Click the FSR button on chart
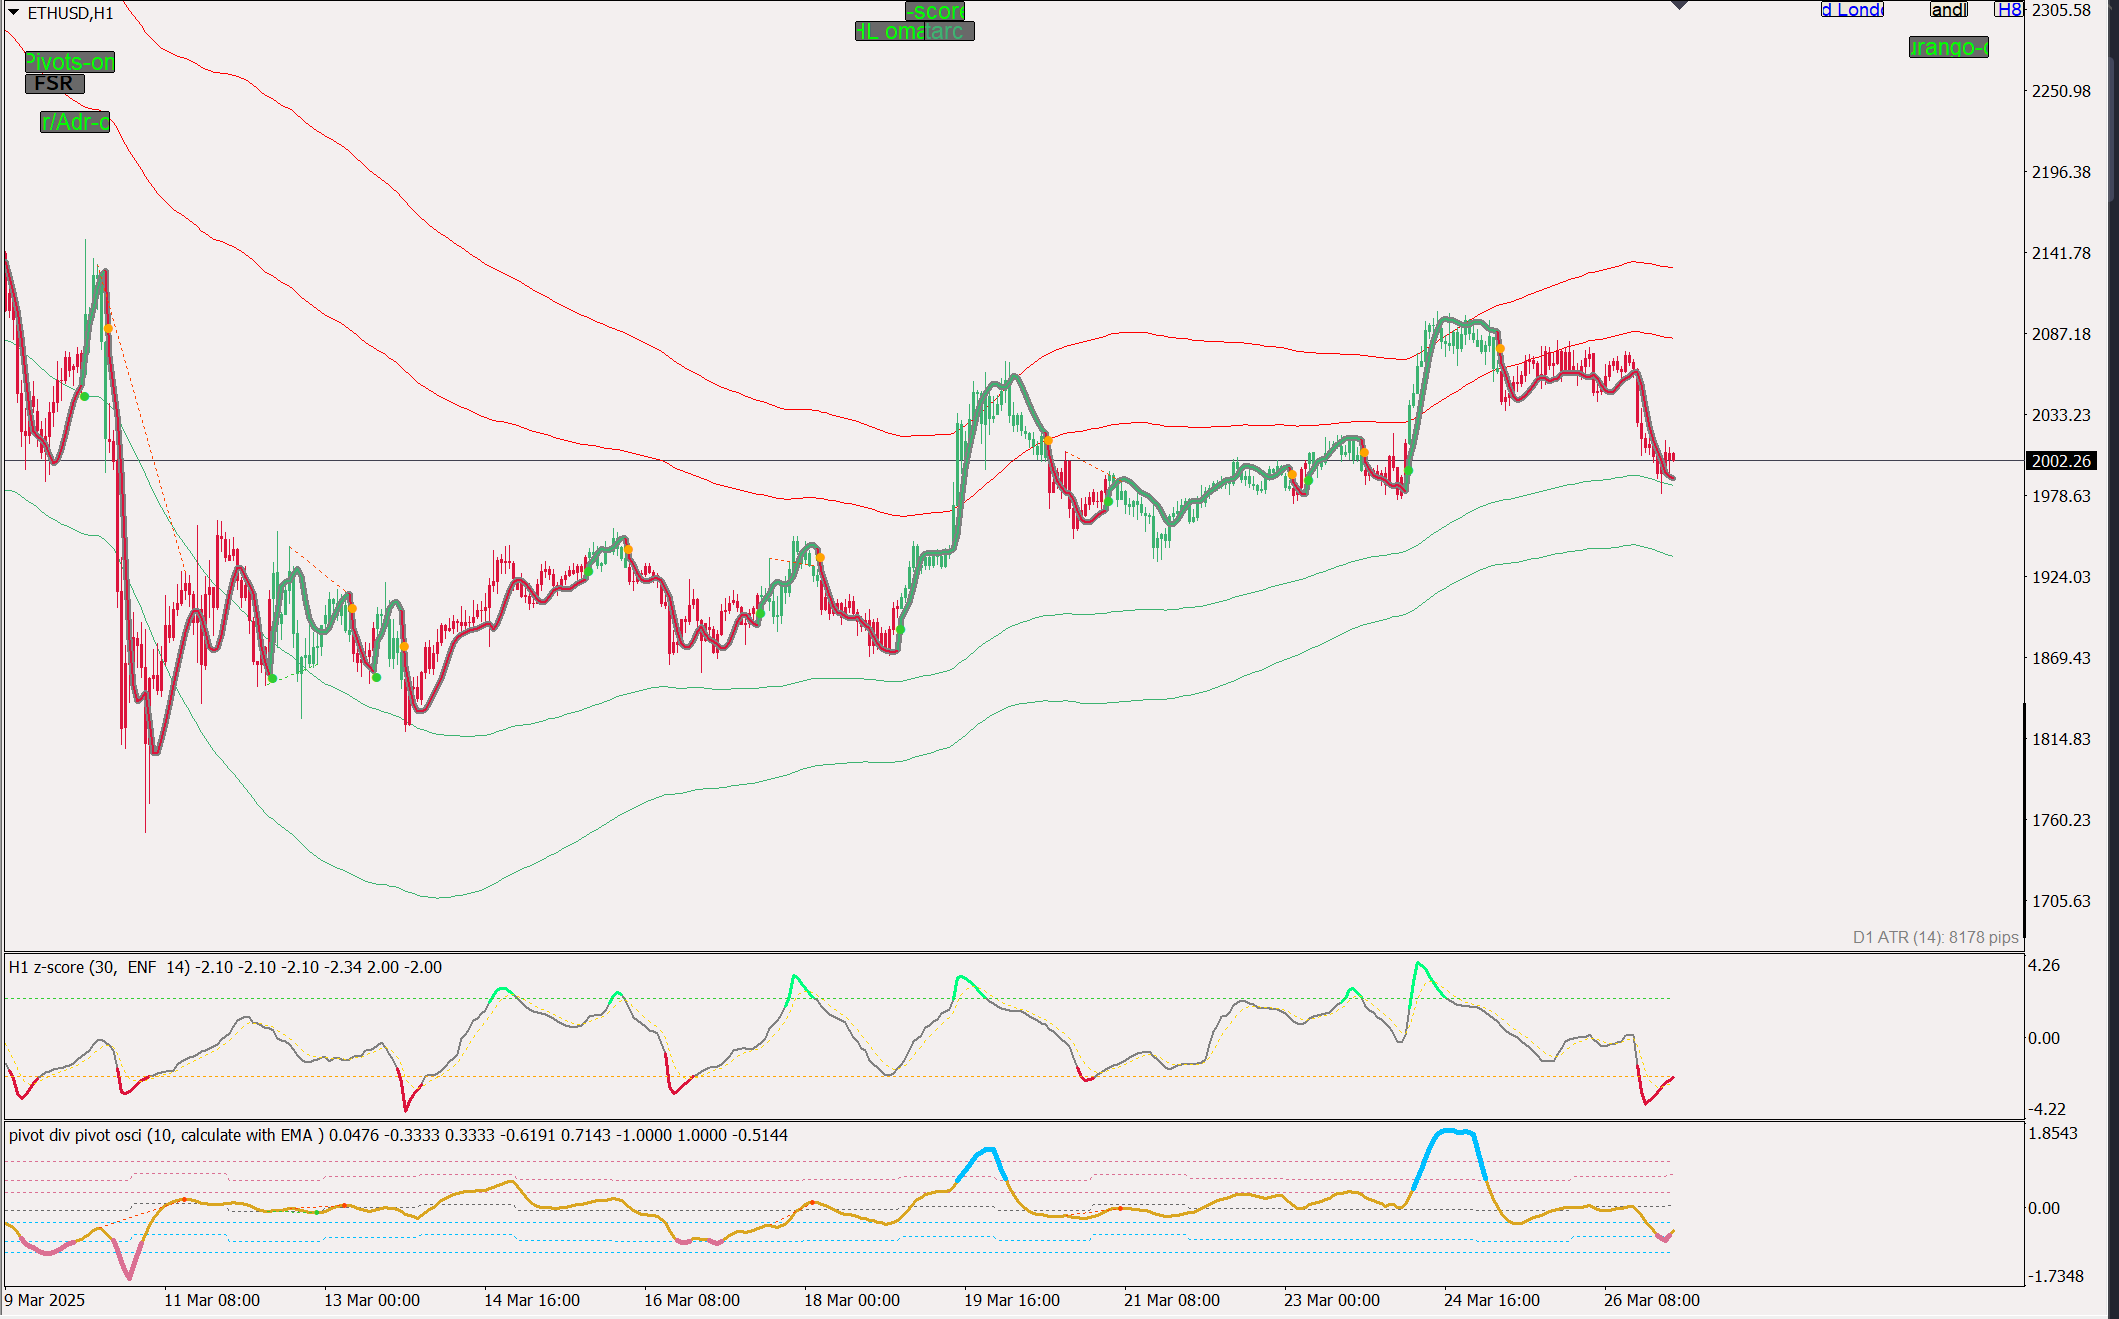2119x1319 pixels. click(x=54, y=84)
